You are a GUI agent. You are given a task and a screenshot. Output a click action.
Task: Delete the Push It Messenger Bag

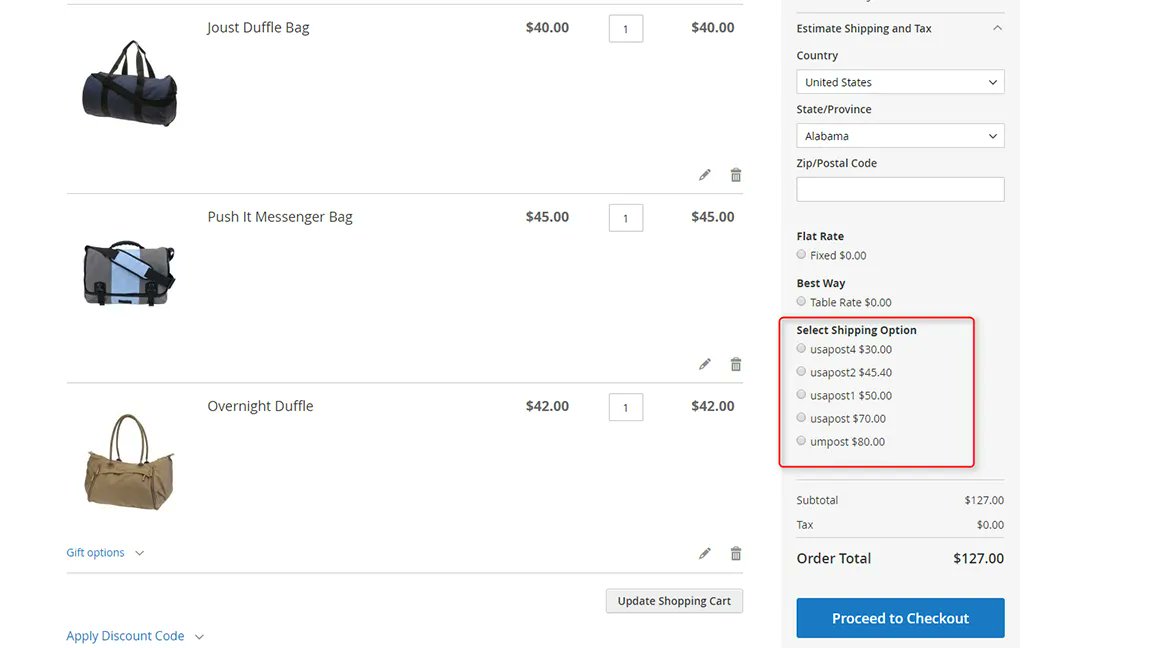tap(735, 363)
